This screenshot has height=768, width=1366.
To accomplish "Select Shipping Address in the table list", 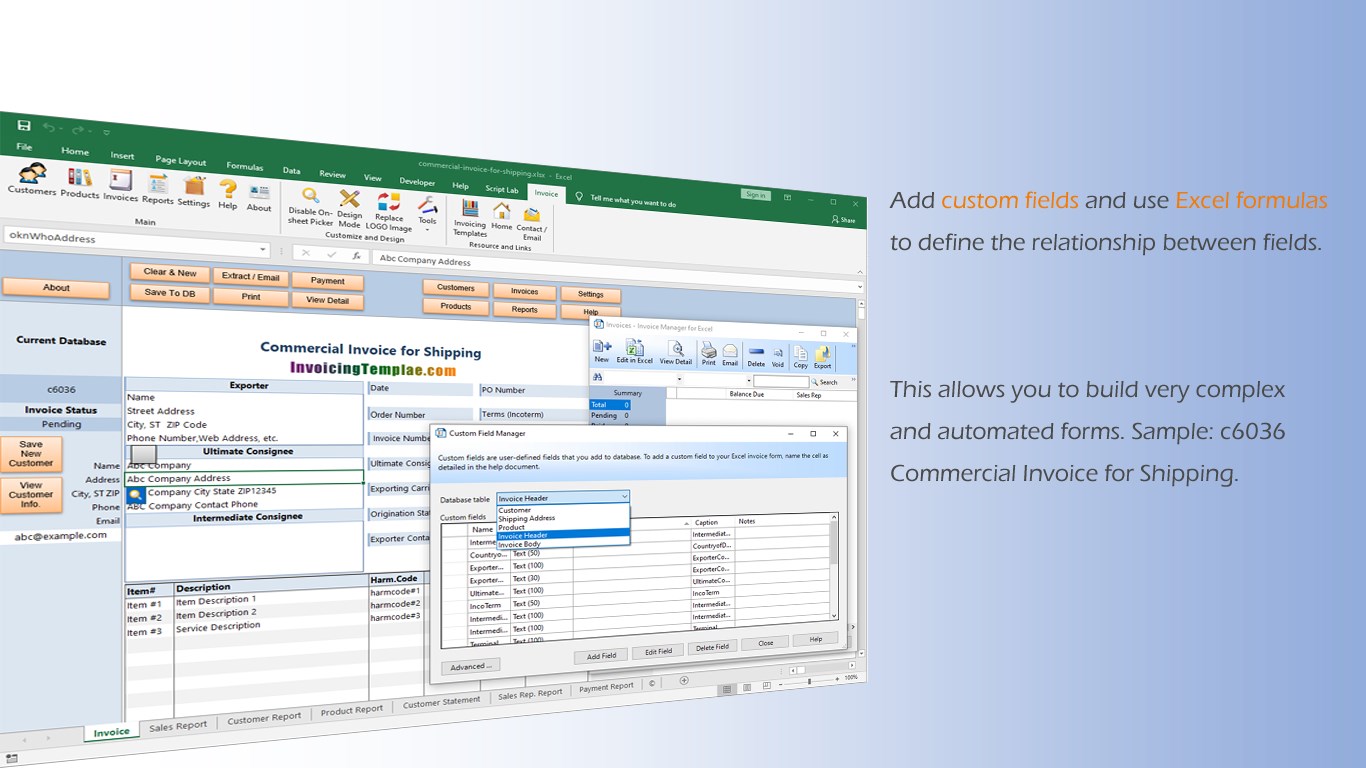I will tap(563, 518).
